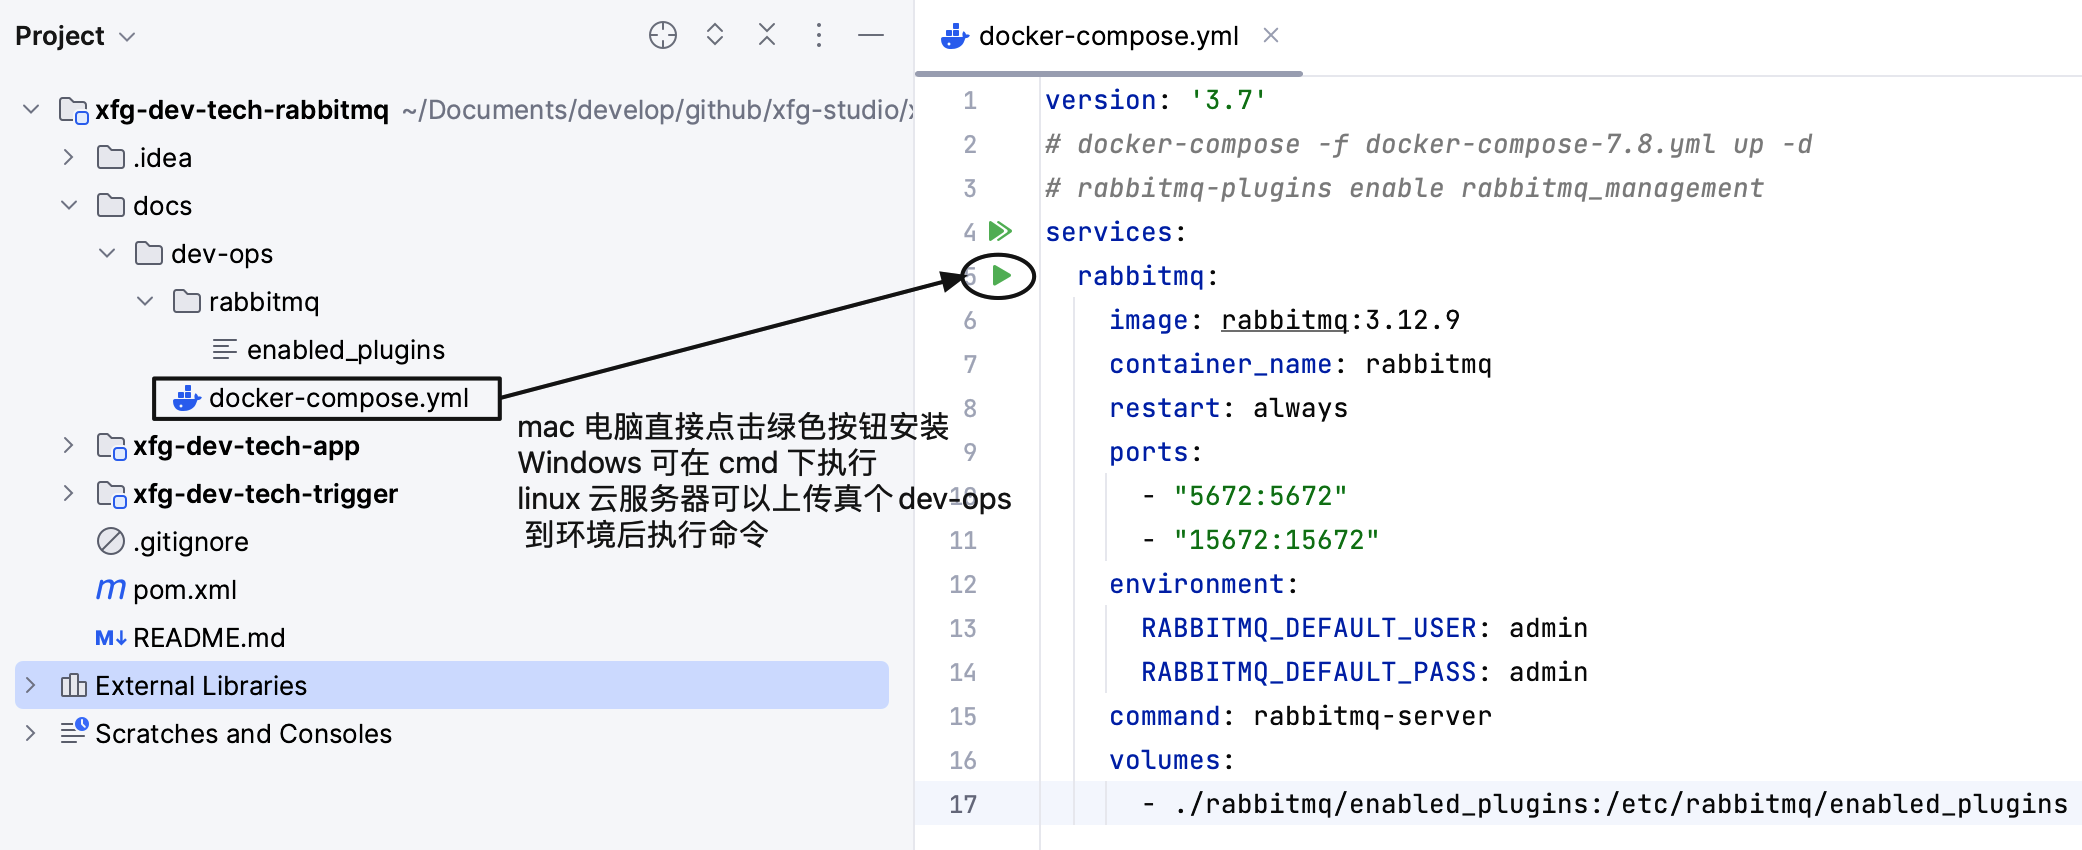Viewport: 2082px width, 850px height.
Task: Select xfg-dev-tech-app module label
Action: pos(246,445)
